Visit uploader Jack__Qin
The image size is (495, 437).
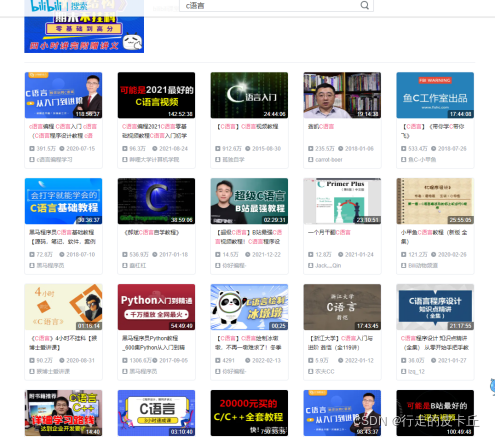328,266
